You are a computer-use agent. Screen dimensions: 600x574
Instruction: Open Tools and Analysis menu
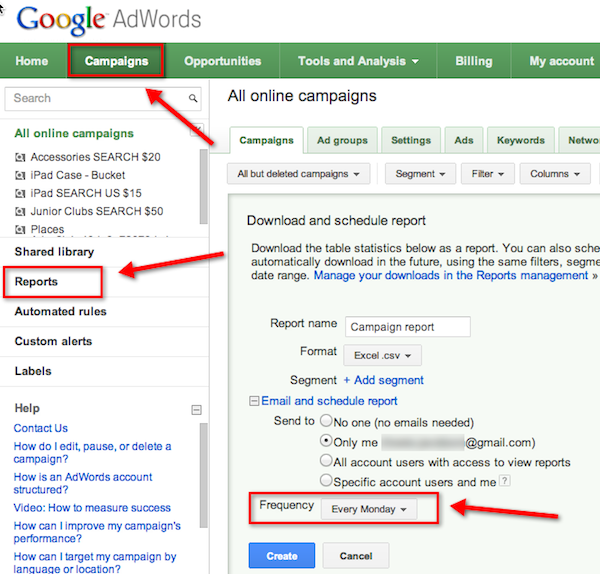[x=358, y=61]
